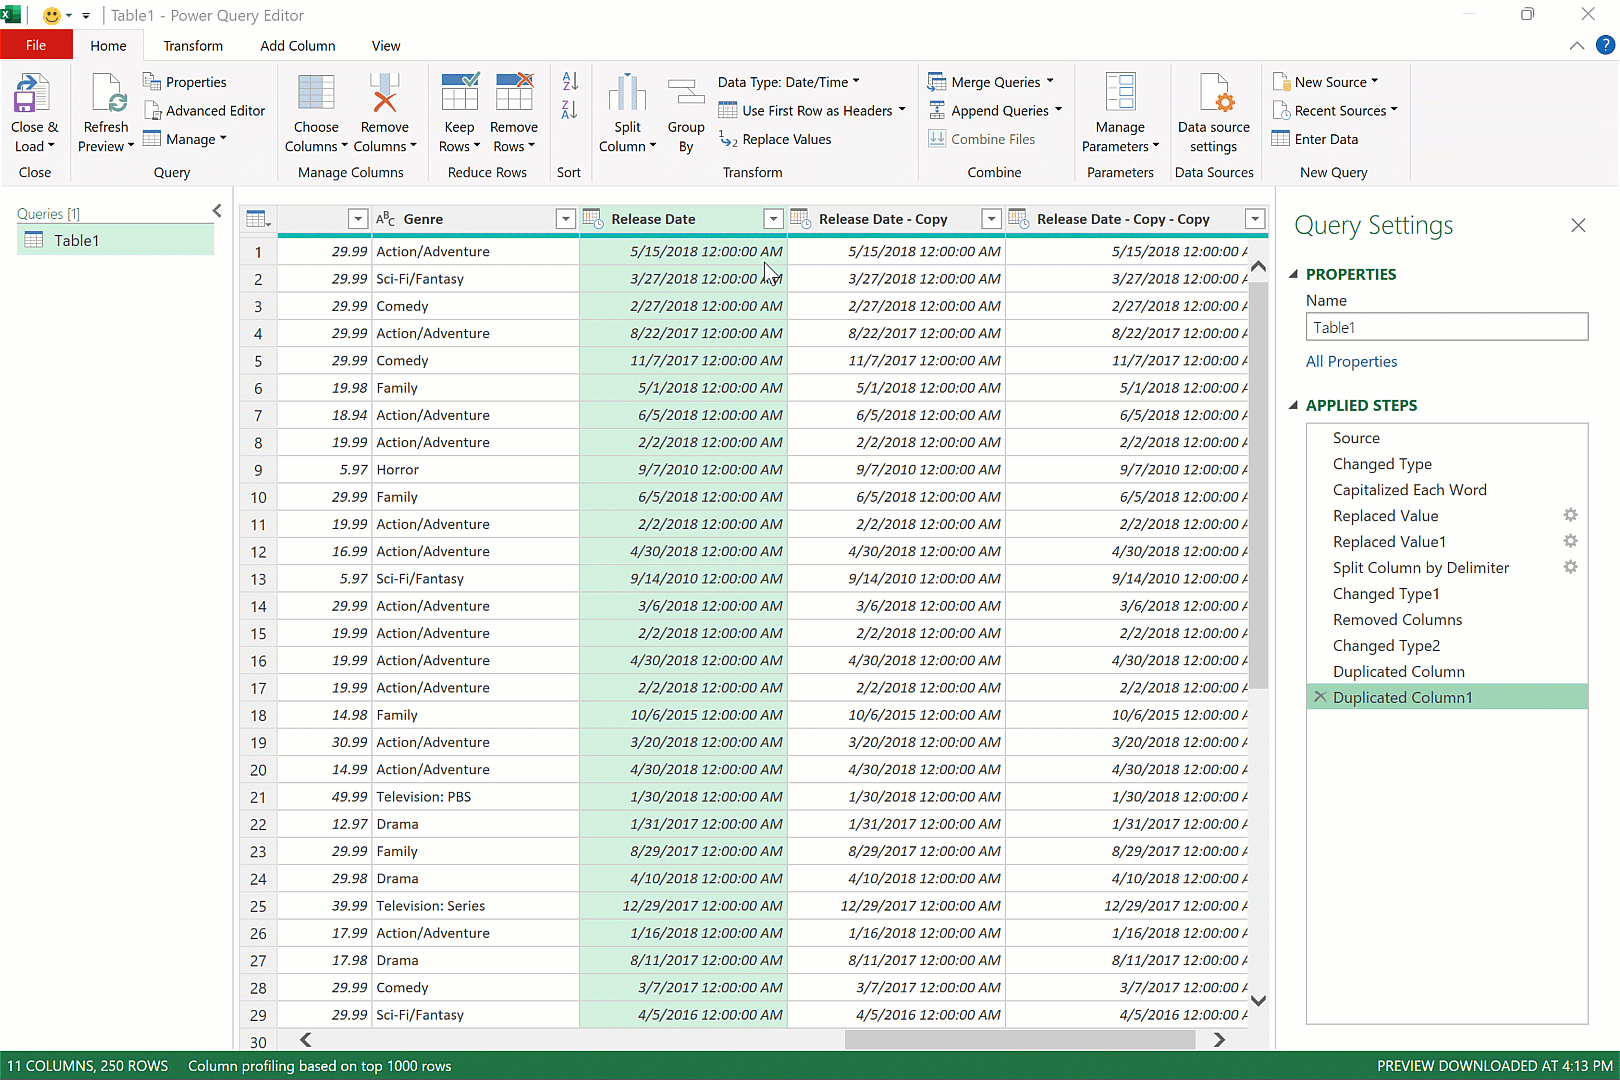Open the Advanced Editor

(205, 110)
